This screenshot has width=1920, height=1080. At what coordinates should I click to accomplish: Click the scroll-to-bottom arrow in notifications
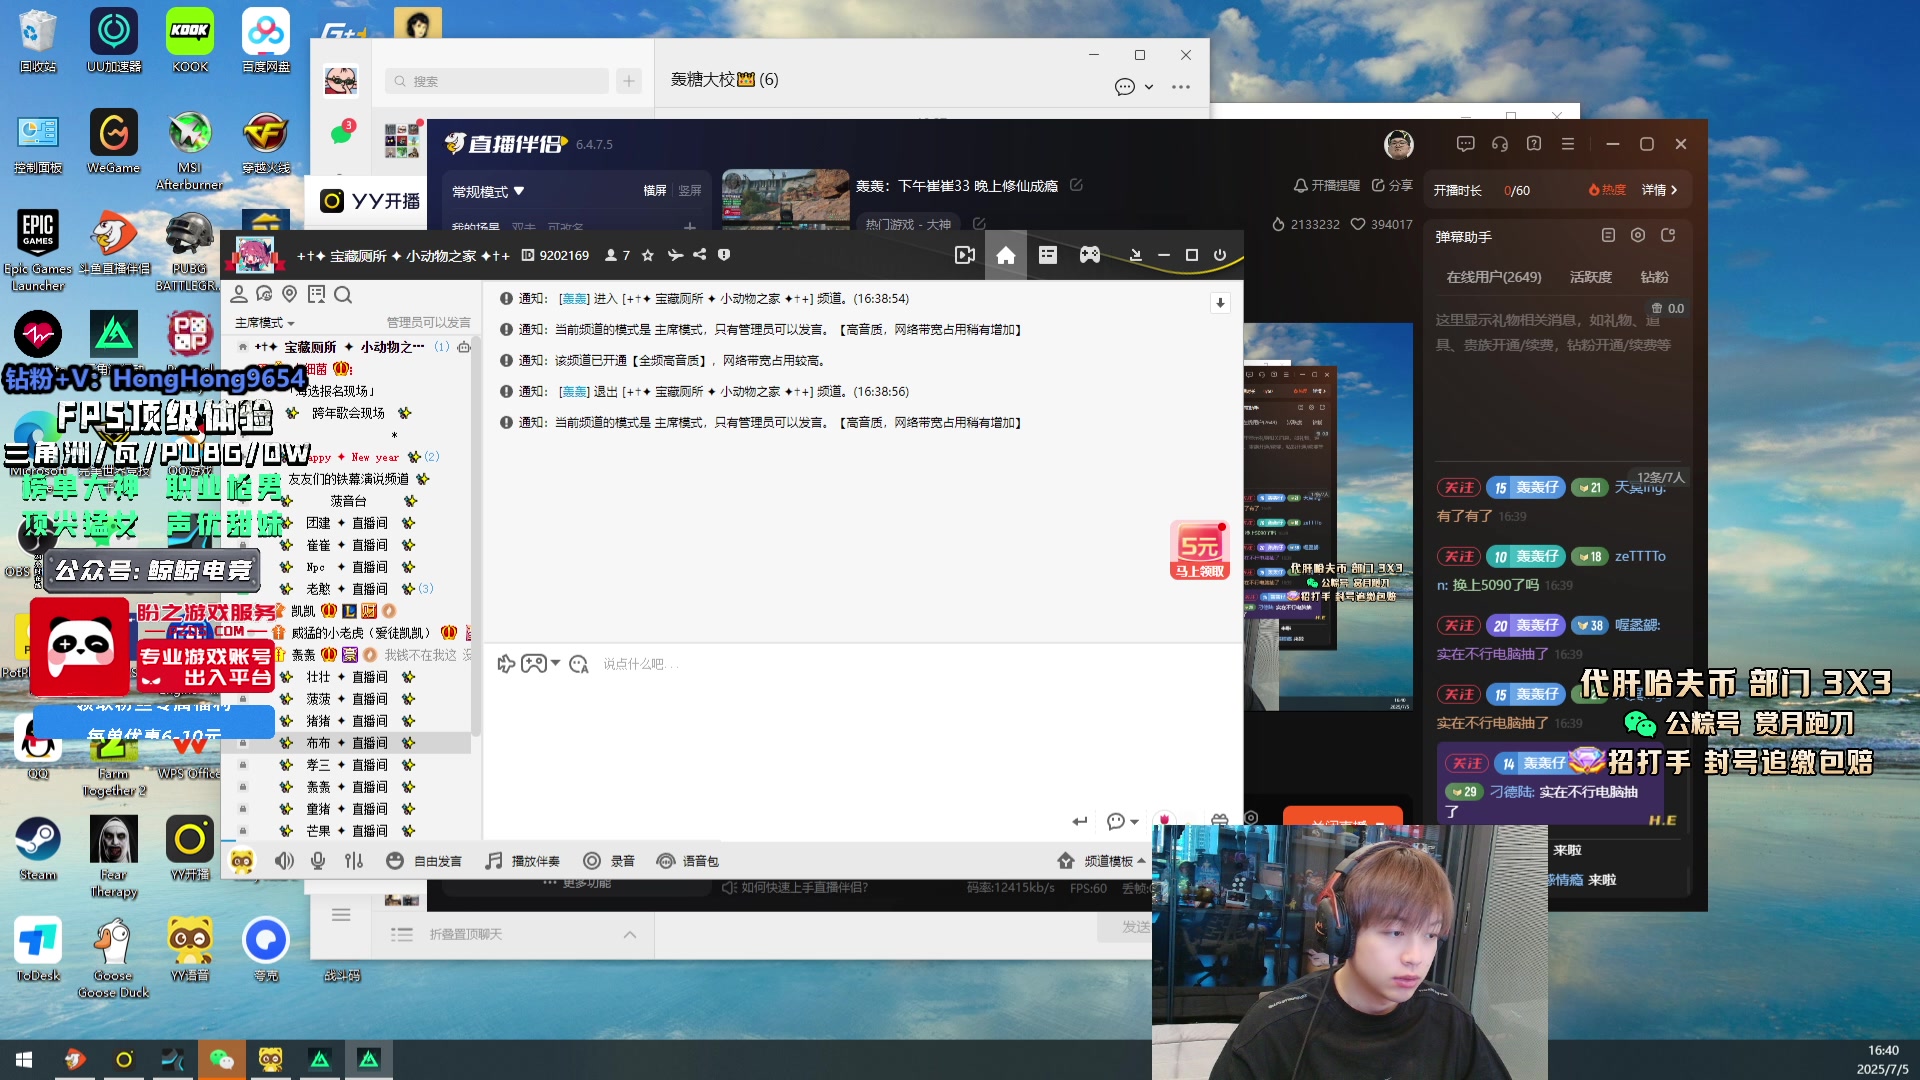coord(1220,303)
